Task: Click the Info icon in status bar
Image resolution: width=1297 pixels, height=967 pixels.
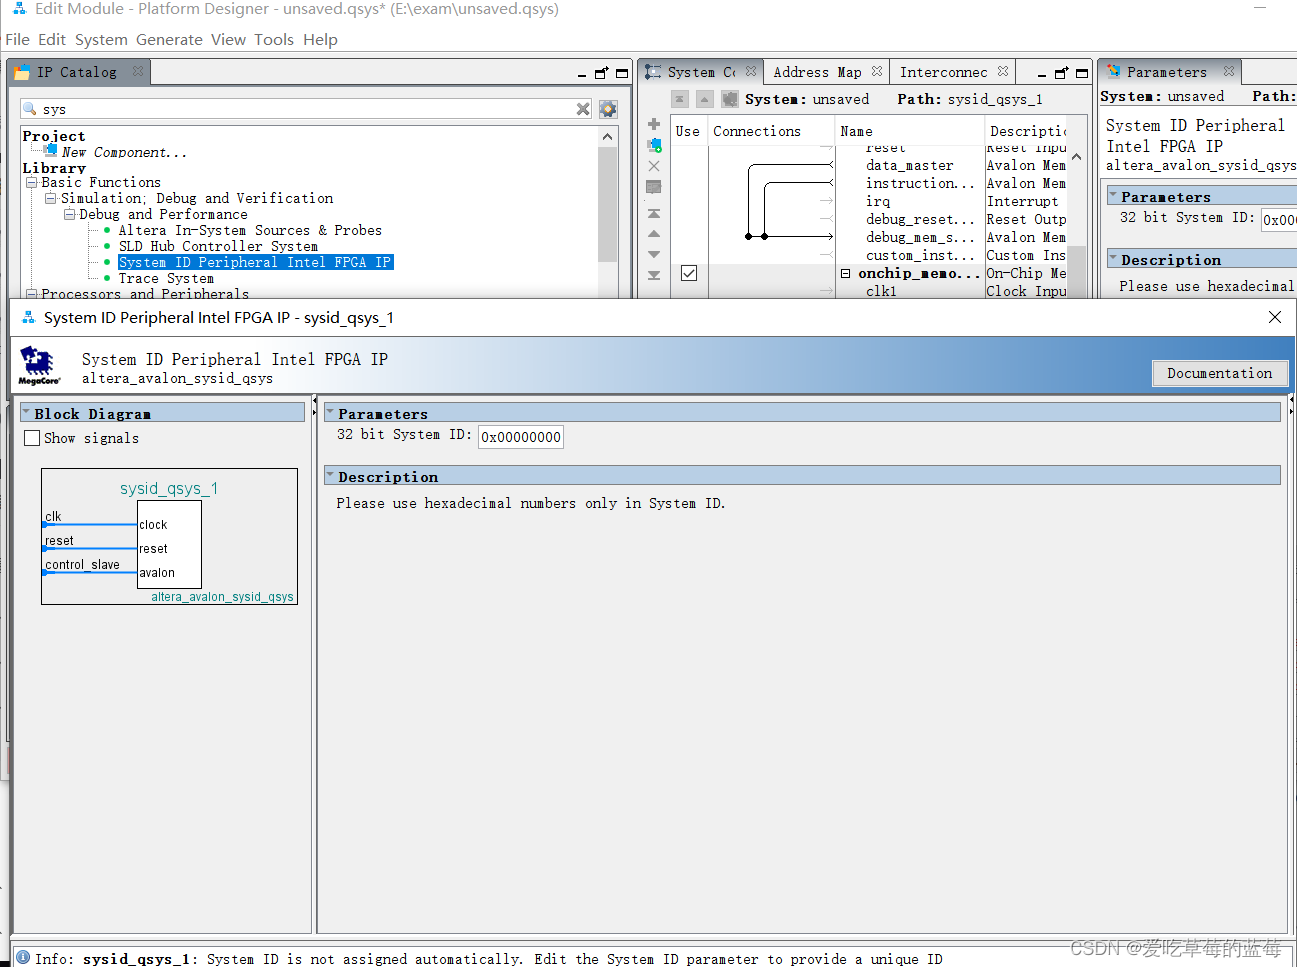Action: 22,957
